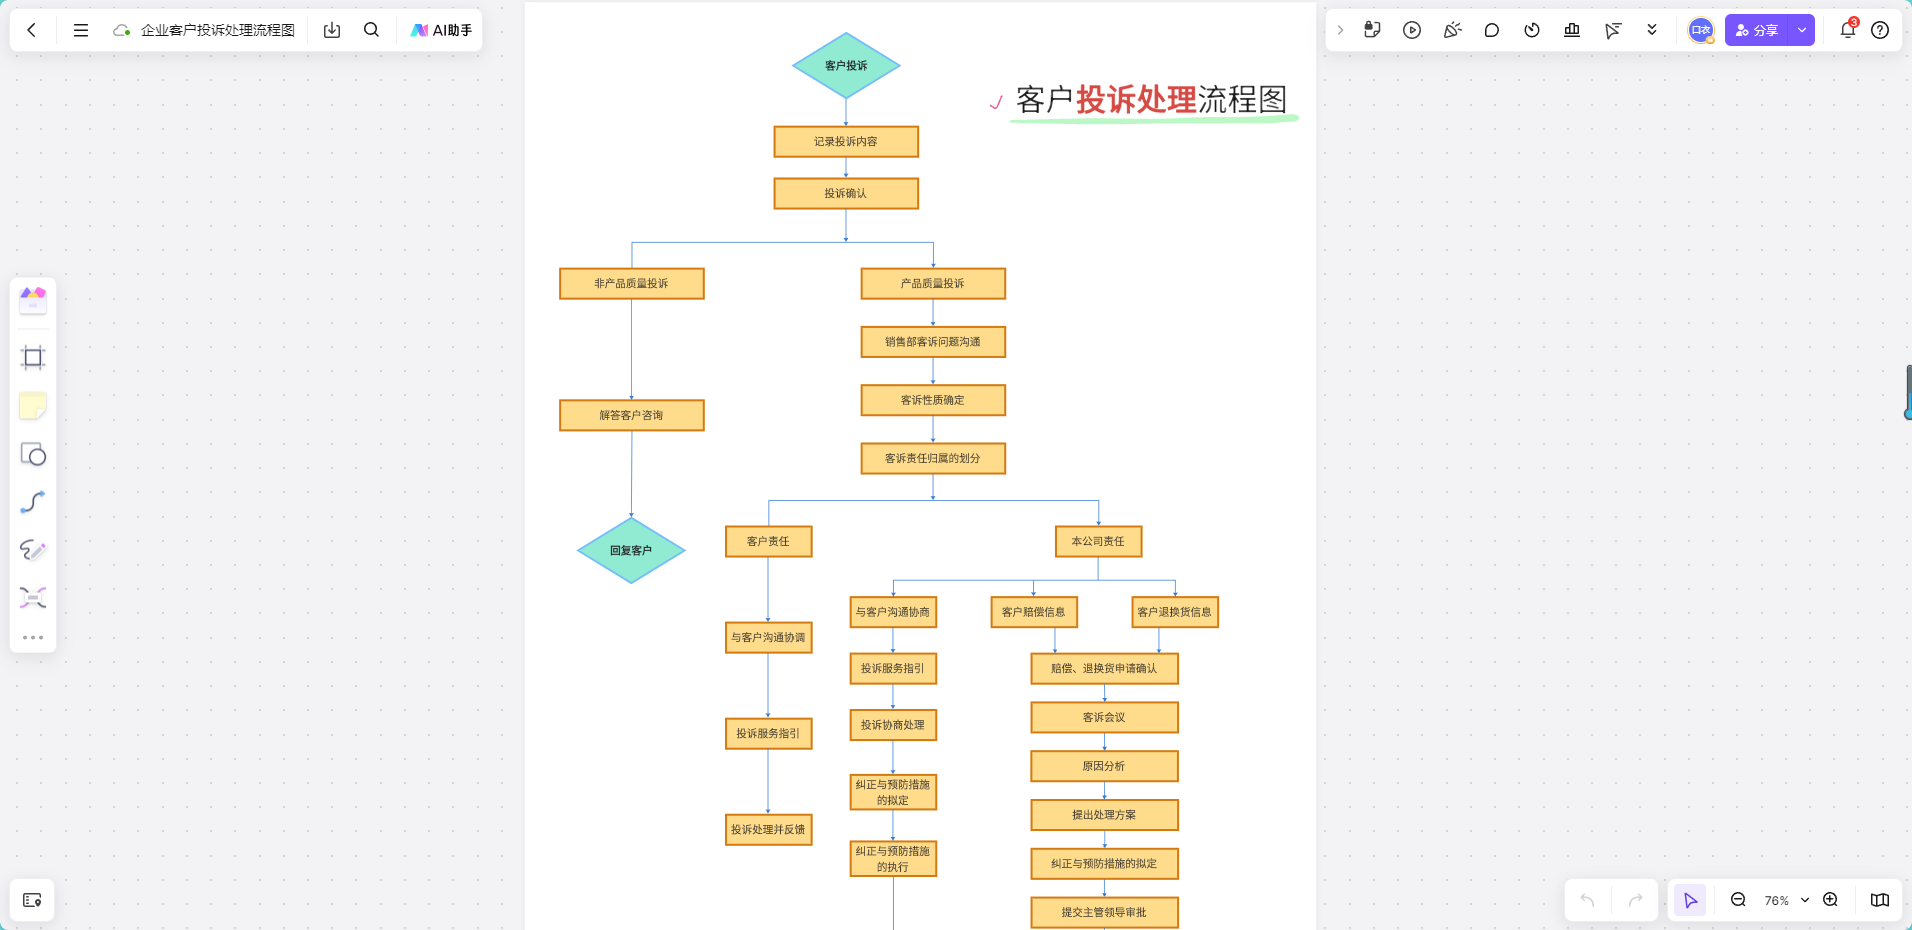Viewport: 1912px width, 930px height.
Task: Start presentation play mode
Action: [1412, 30]
